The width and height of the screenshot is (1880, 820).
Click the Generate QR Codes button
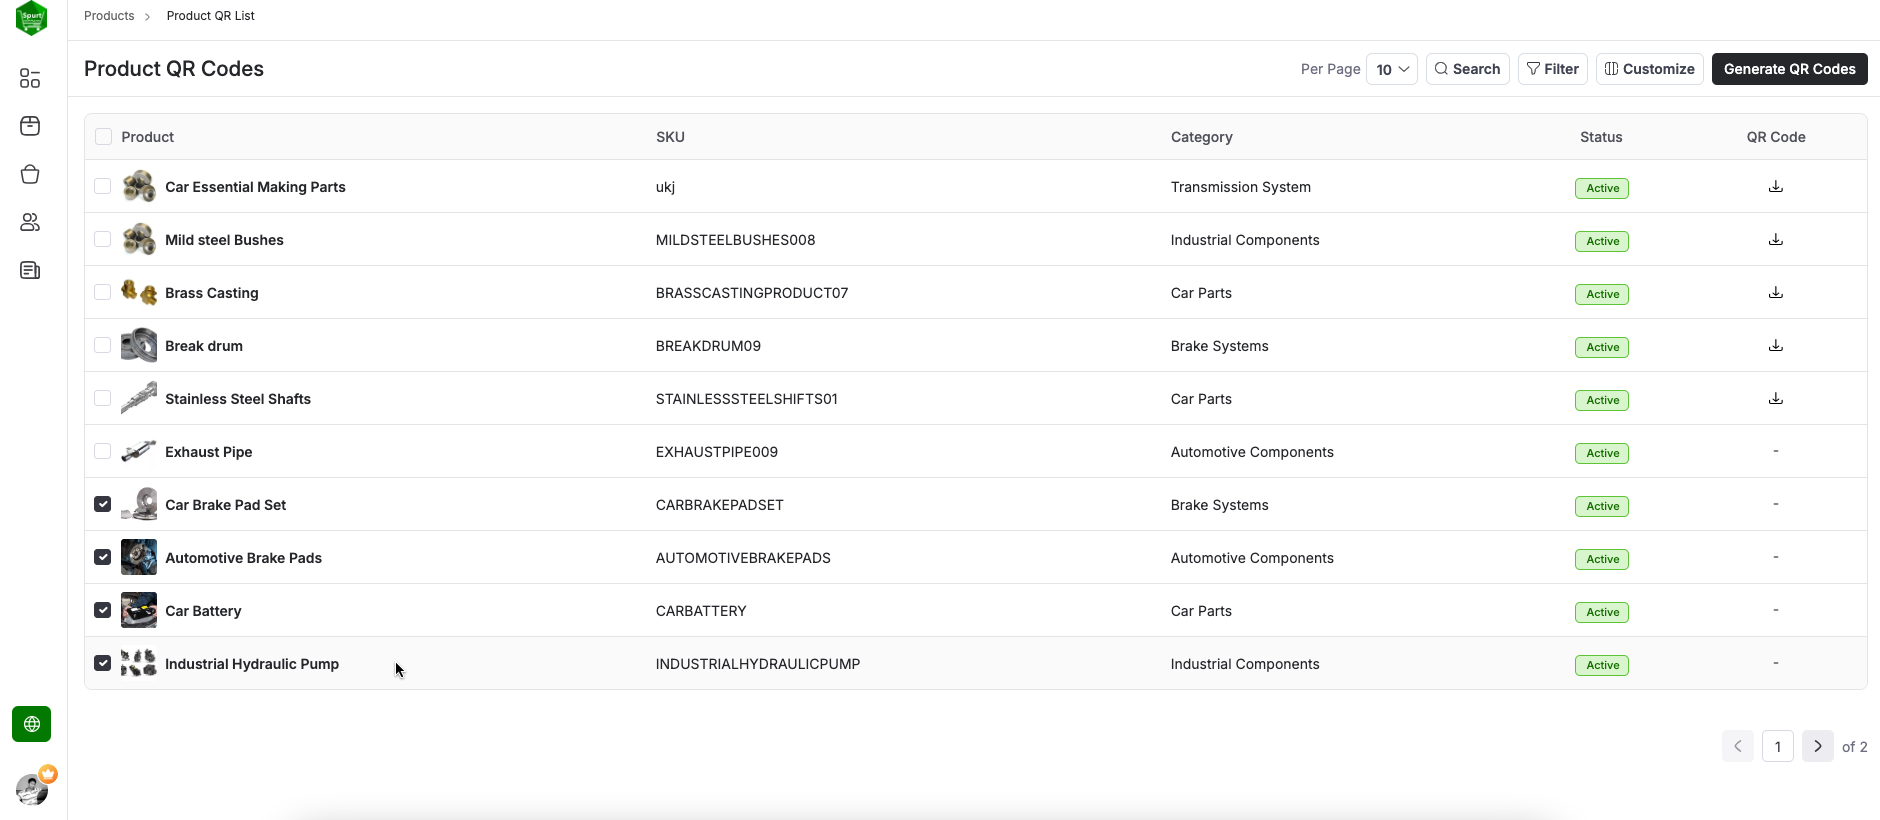coord(1789,69)
